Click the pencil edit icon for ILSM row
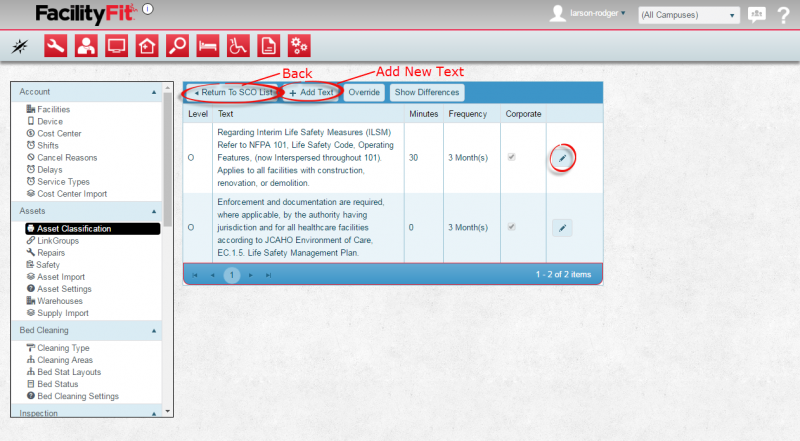Screen dimensions: 800x441 click(x=562, y=158)
